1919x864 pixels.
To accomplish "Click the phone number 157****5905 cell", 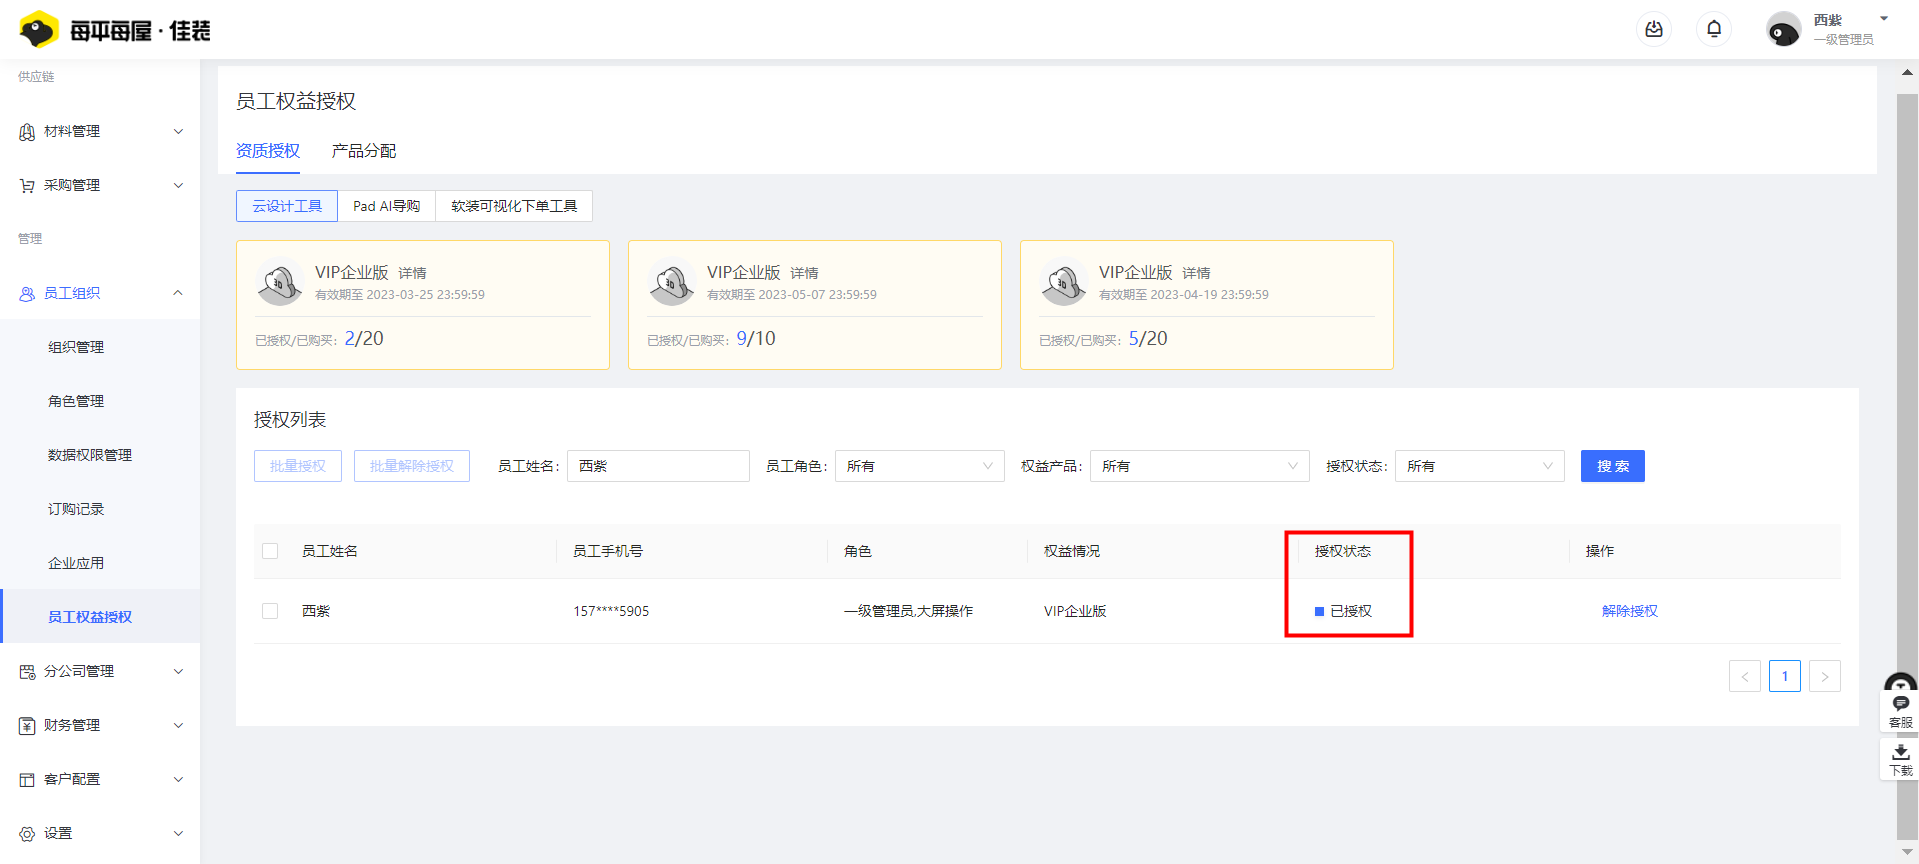I will click(x=611, y=611).
